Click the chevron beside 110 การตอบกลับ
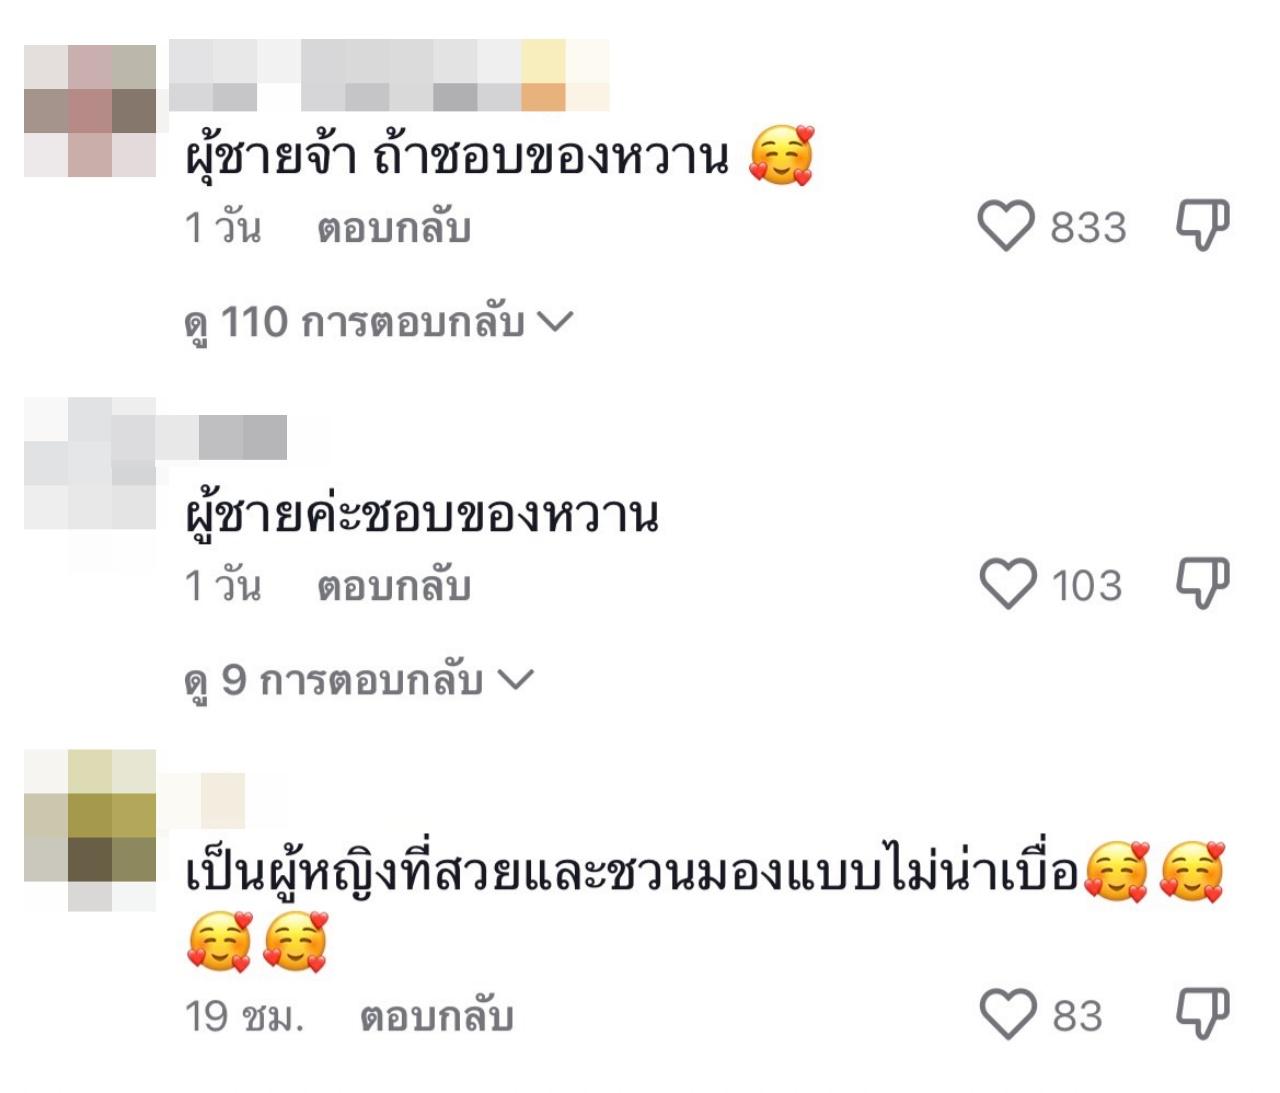This screenshot has height=1093, width=1280. point(555,322)
